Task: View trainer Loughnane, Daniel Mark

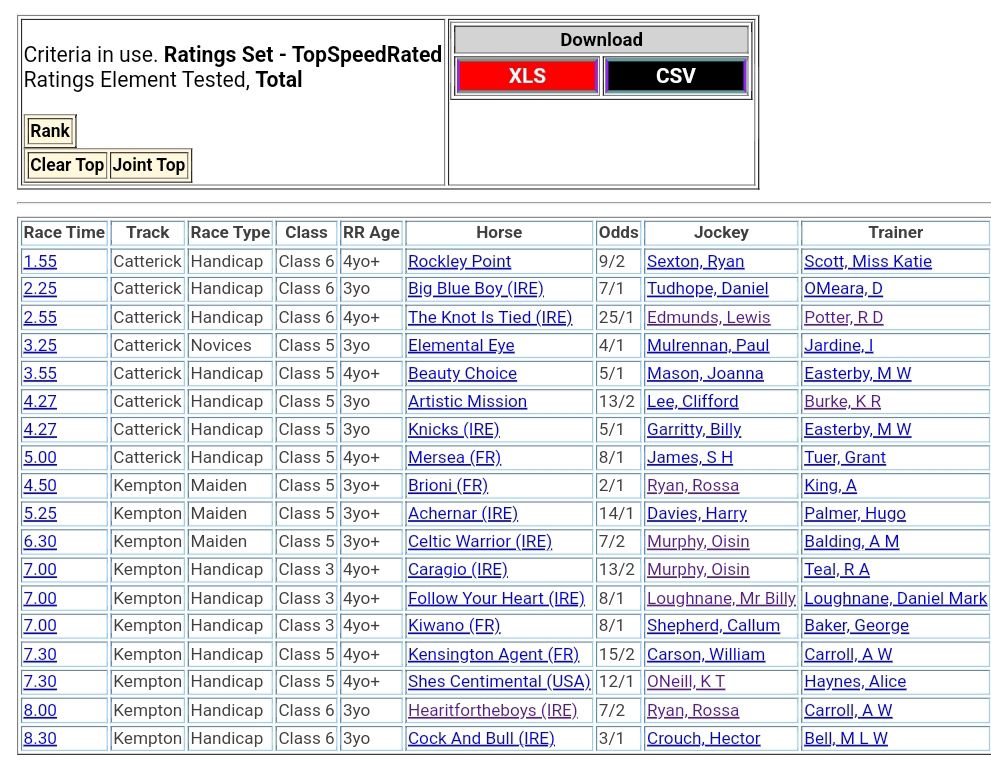Action: tap(895, 598)
